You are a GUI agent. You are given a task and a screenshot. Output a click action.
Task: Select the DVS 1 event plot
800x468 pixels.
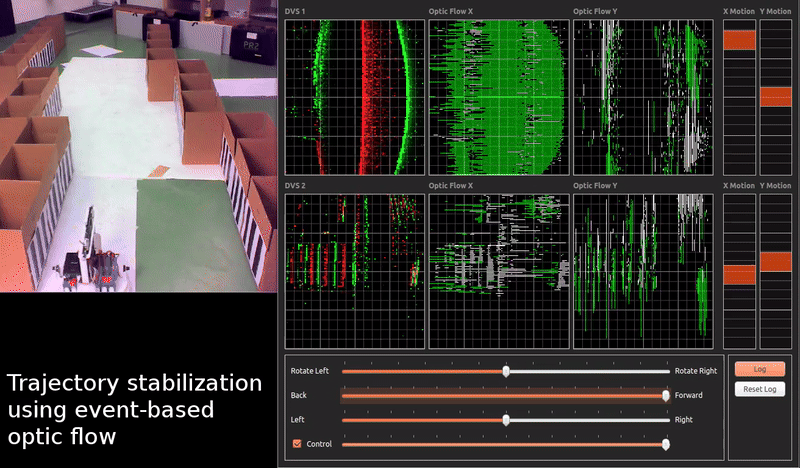point(353,97)
